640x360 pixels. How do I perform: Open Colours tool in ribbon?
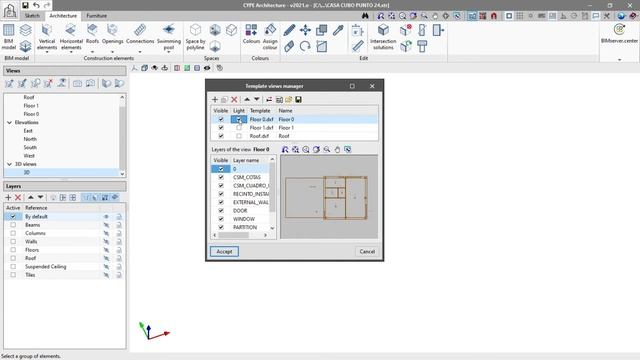251,34
